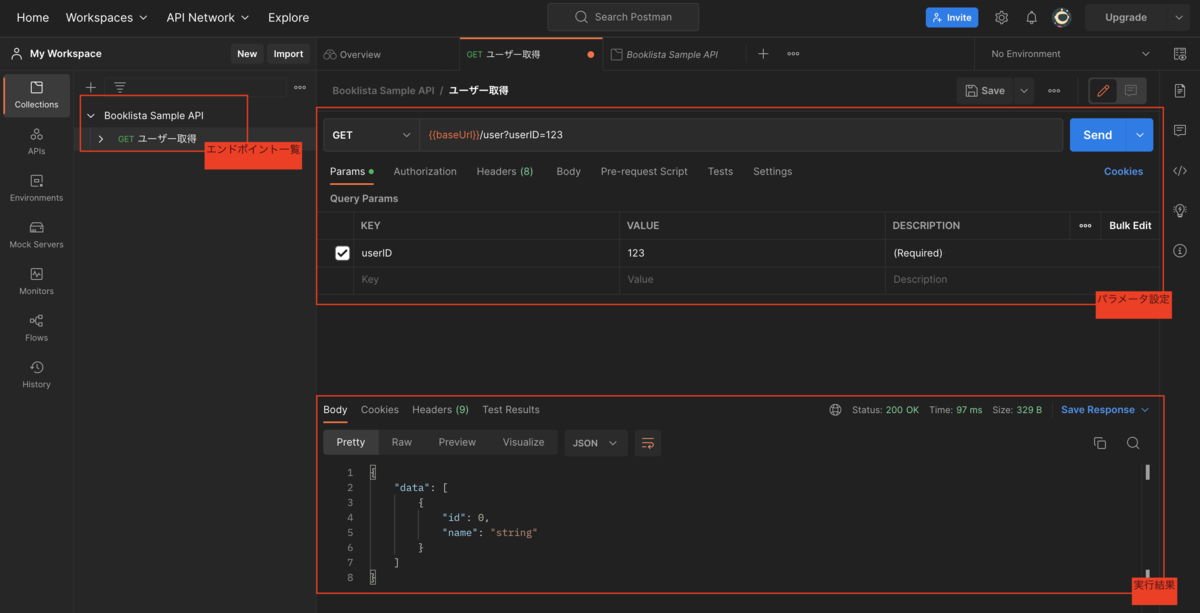Click the Save button
The image size is (1200, 613).
pos(985,90)
